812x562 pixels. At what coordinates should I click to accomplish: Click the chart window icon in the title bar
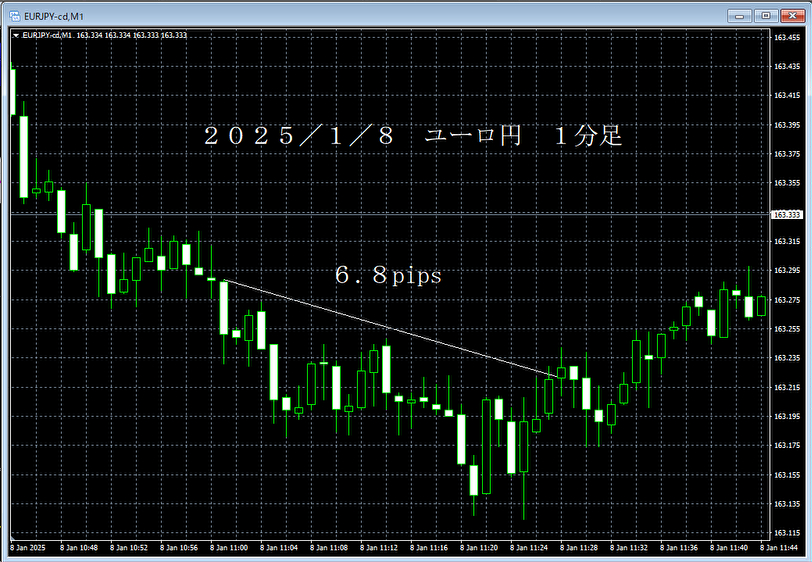(x=15, y=16)
